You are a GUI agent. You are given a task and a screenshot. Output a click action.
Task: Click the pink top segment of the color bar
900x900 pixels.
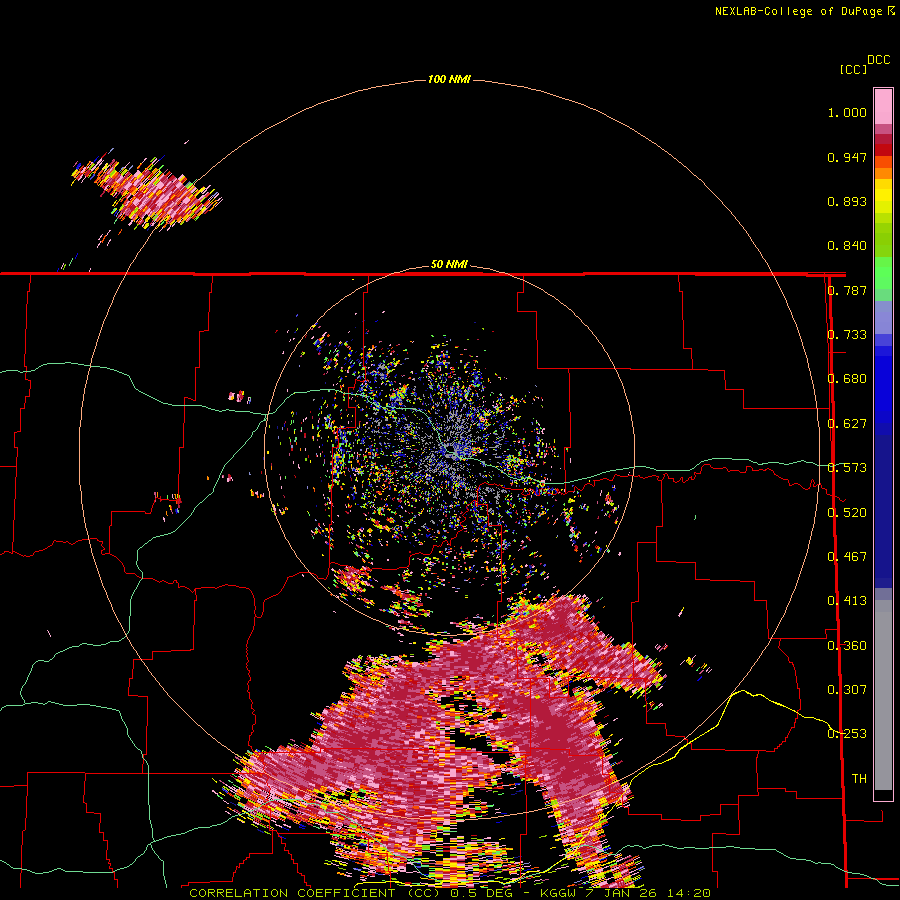point(883,106)
